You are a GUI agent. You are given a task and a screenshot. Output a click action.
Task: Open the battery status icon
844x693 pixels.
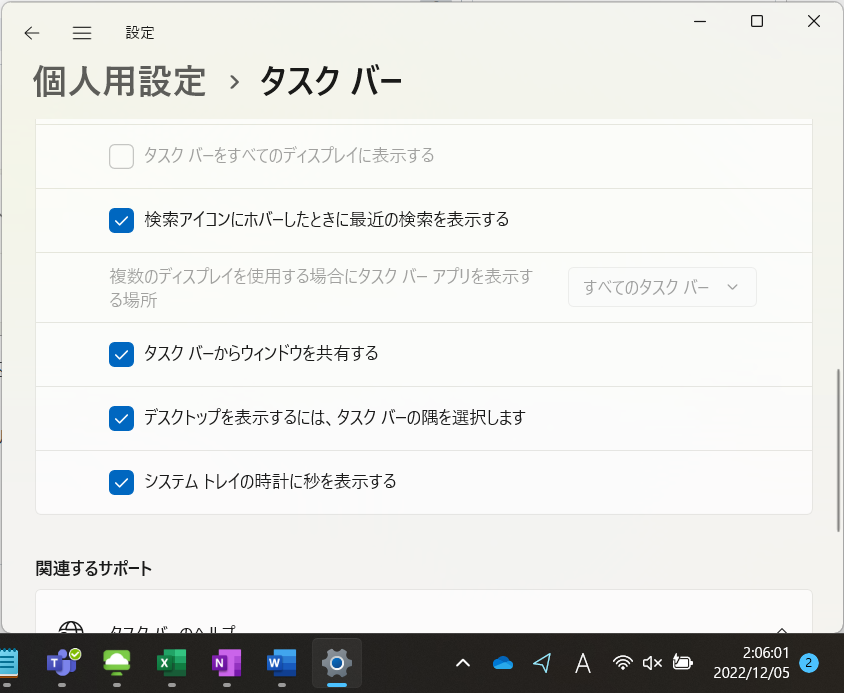(x=682, y=663)
